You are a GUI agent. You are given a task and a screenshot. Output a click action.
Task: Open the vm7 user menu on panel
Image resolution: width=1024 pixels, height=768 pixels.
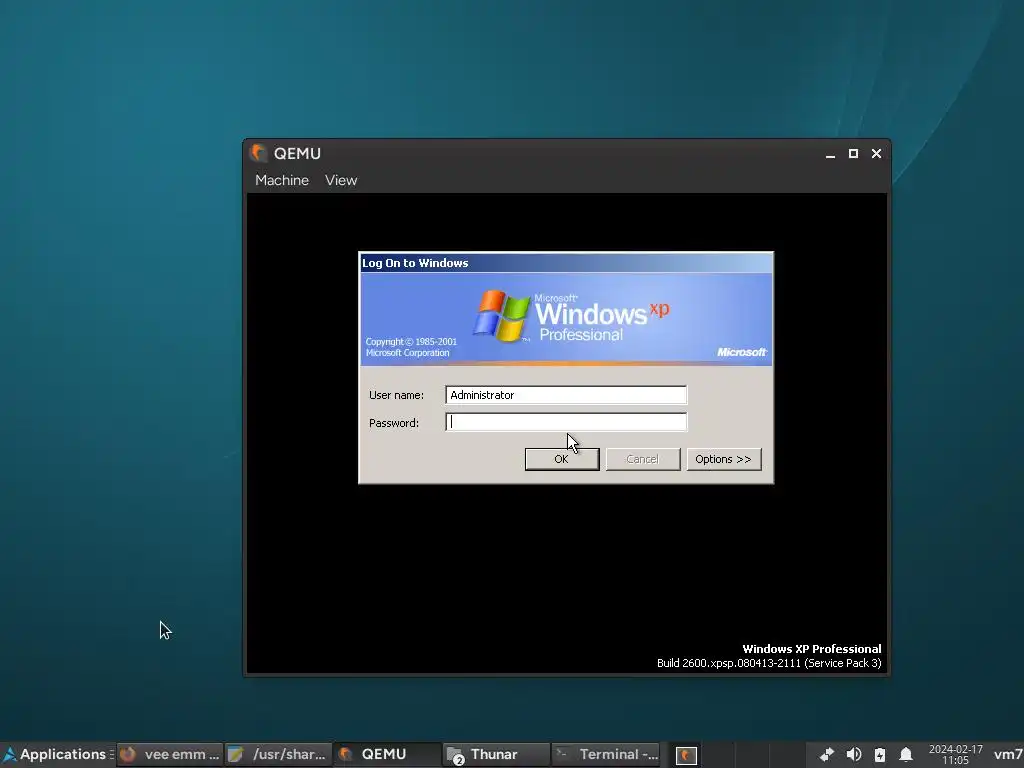(1008, 755)
